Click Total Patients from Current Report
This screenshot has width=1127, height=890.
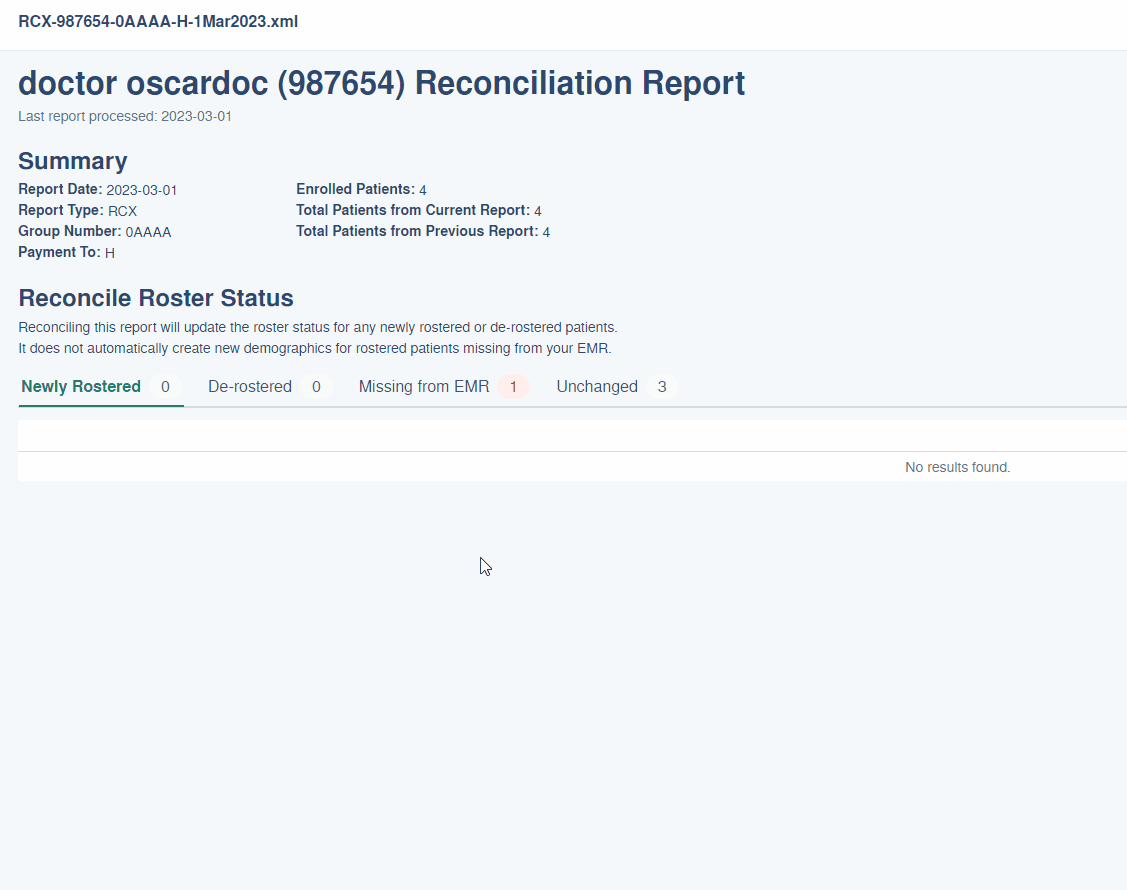(x=418, y=211)
